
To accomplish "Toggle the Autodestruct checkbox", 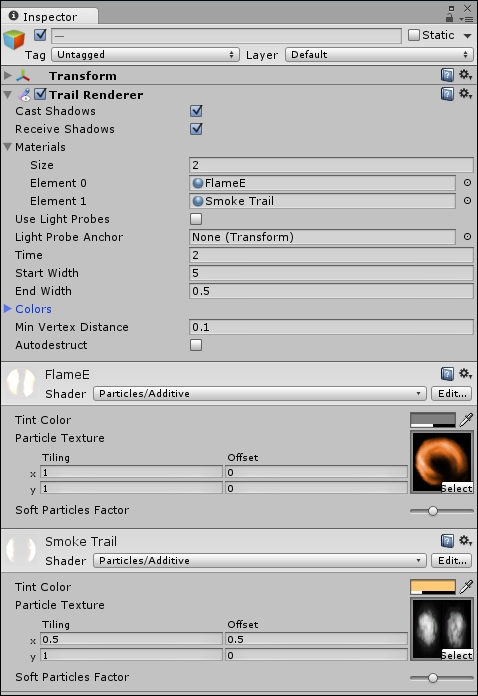I will [x=196, y=345].
